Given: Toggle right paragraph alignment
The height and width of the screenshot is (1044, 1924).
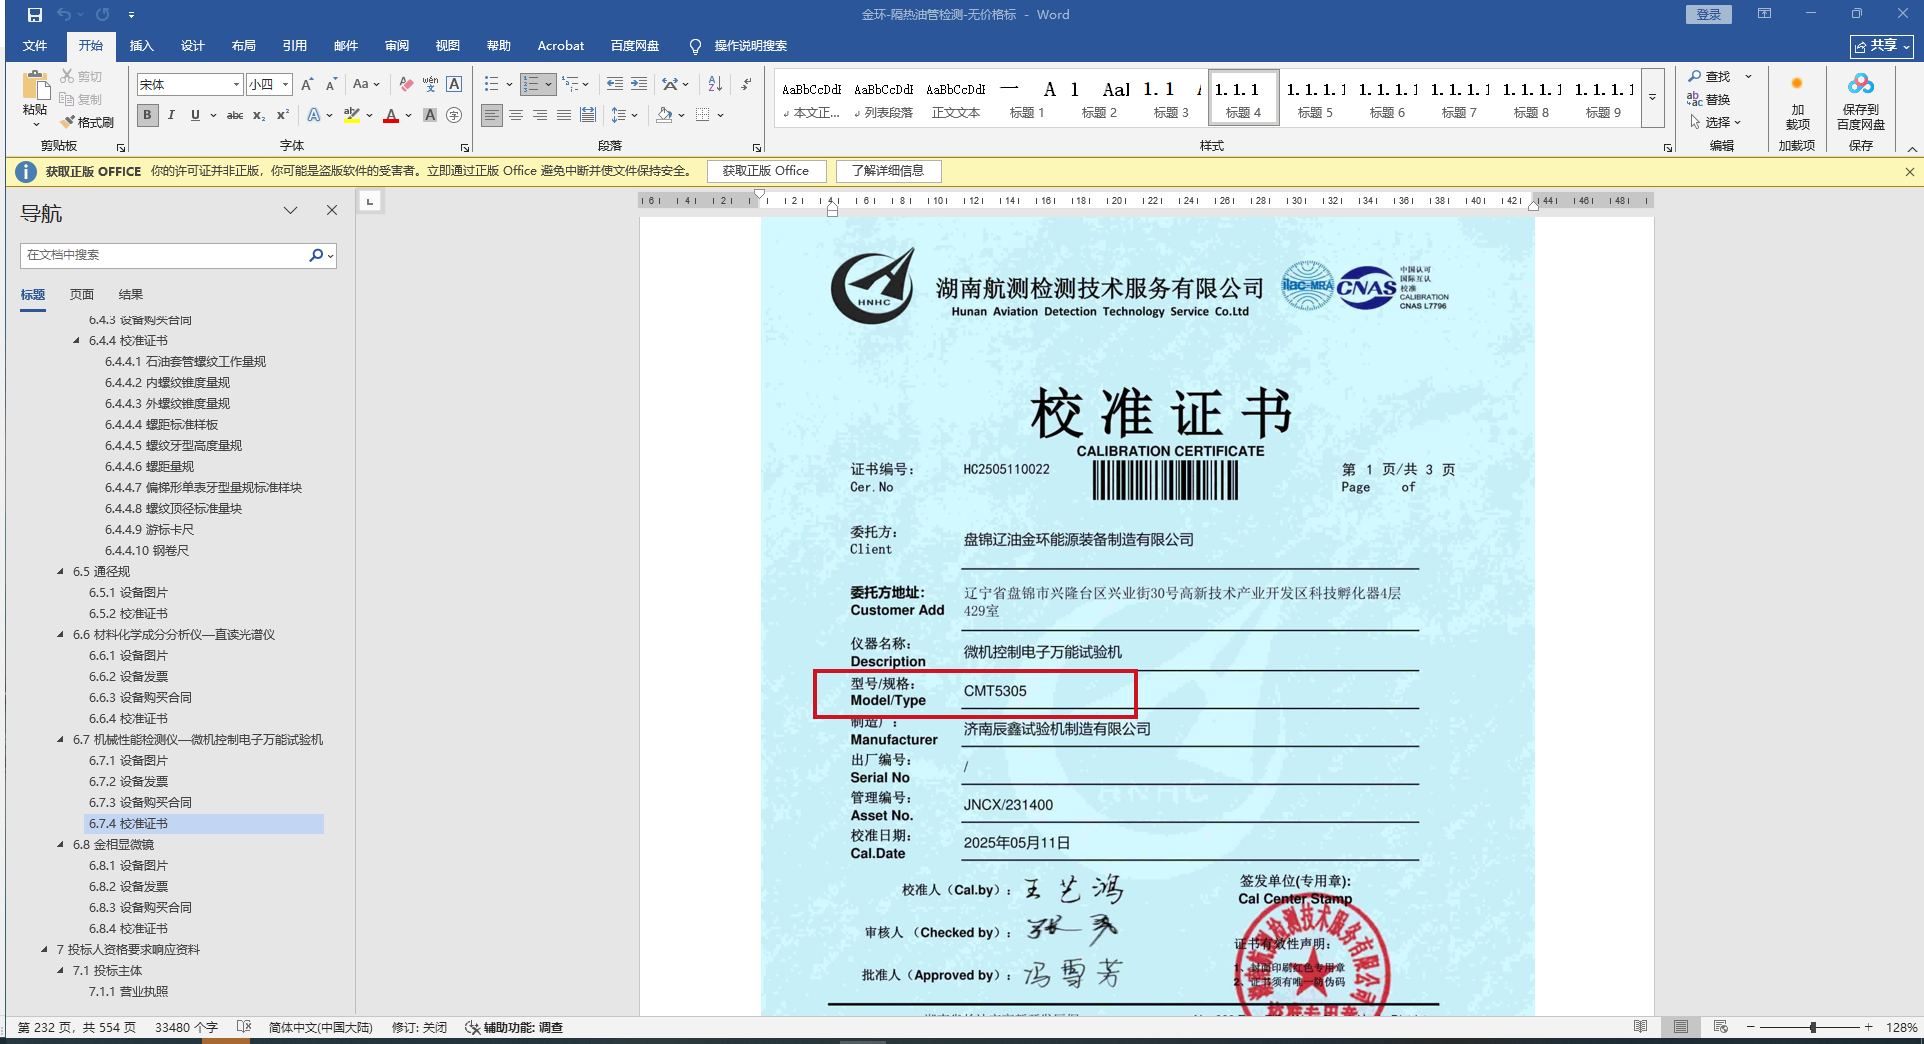Looking at the screenshot, I should click(x=540, y=115).
